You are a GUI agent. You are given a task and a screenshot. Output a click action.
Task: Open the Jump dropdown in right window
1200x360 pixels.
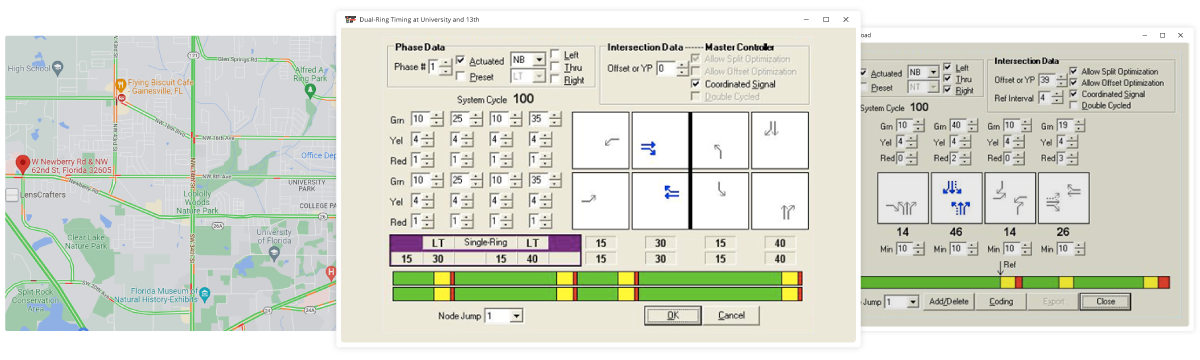click(x=912, y=301)
